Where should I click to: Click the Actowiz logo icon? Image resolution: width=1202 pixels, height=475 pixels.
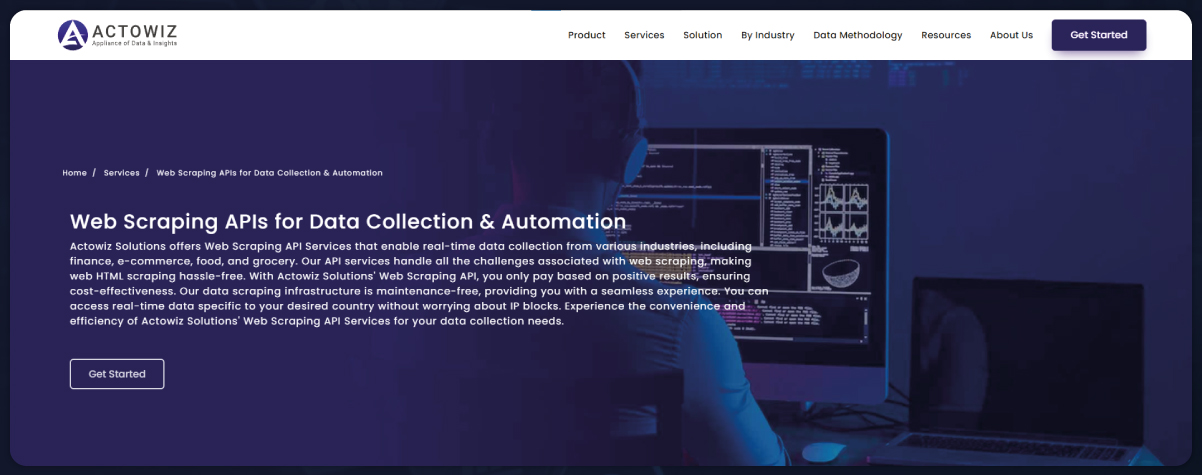click(73, 35)
